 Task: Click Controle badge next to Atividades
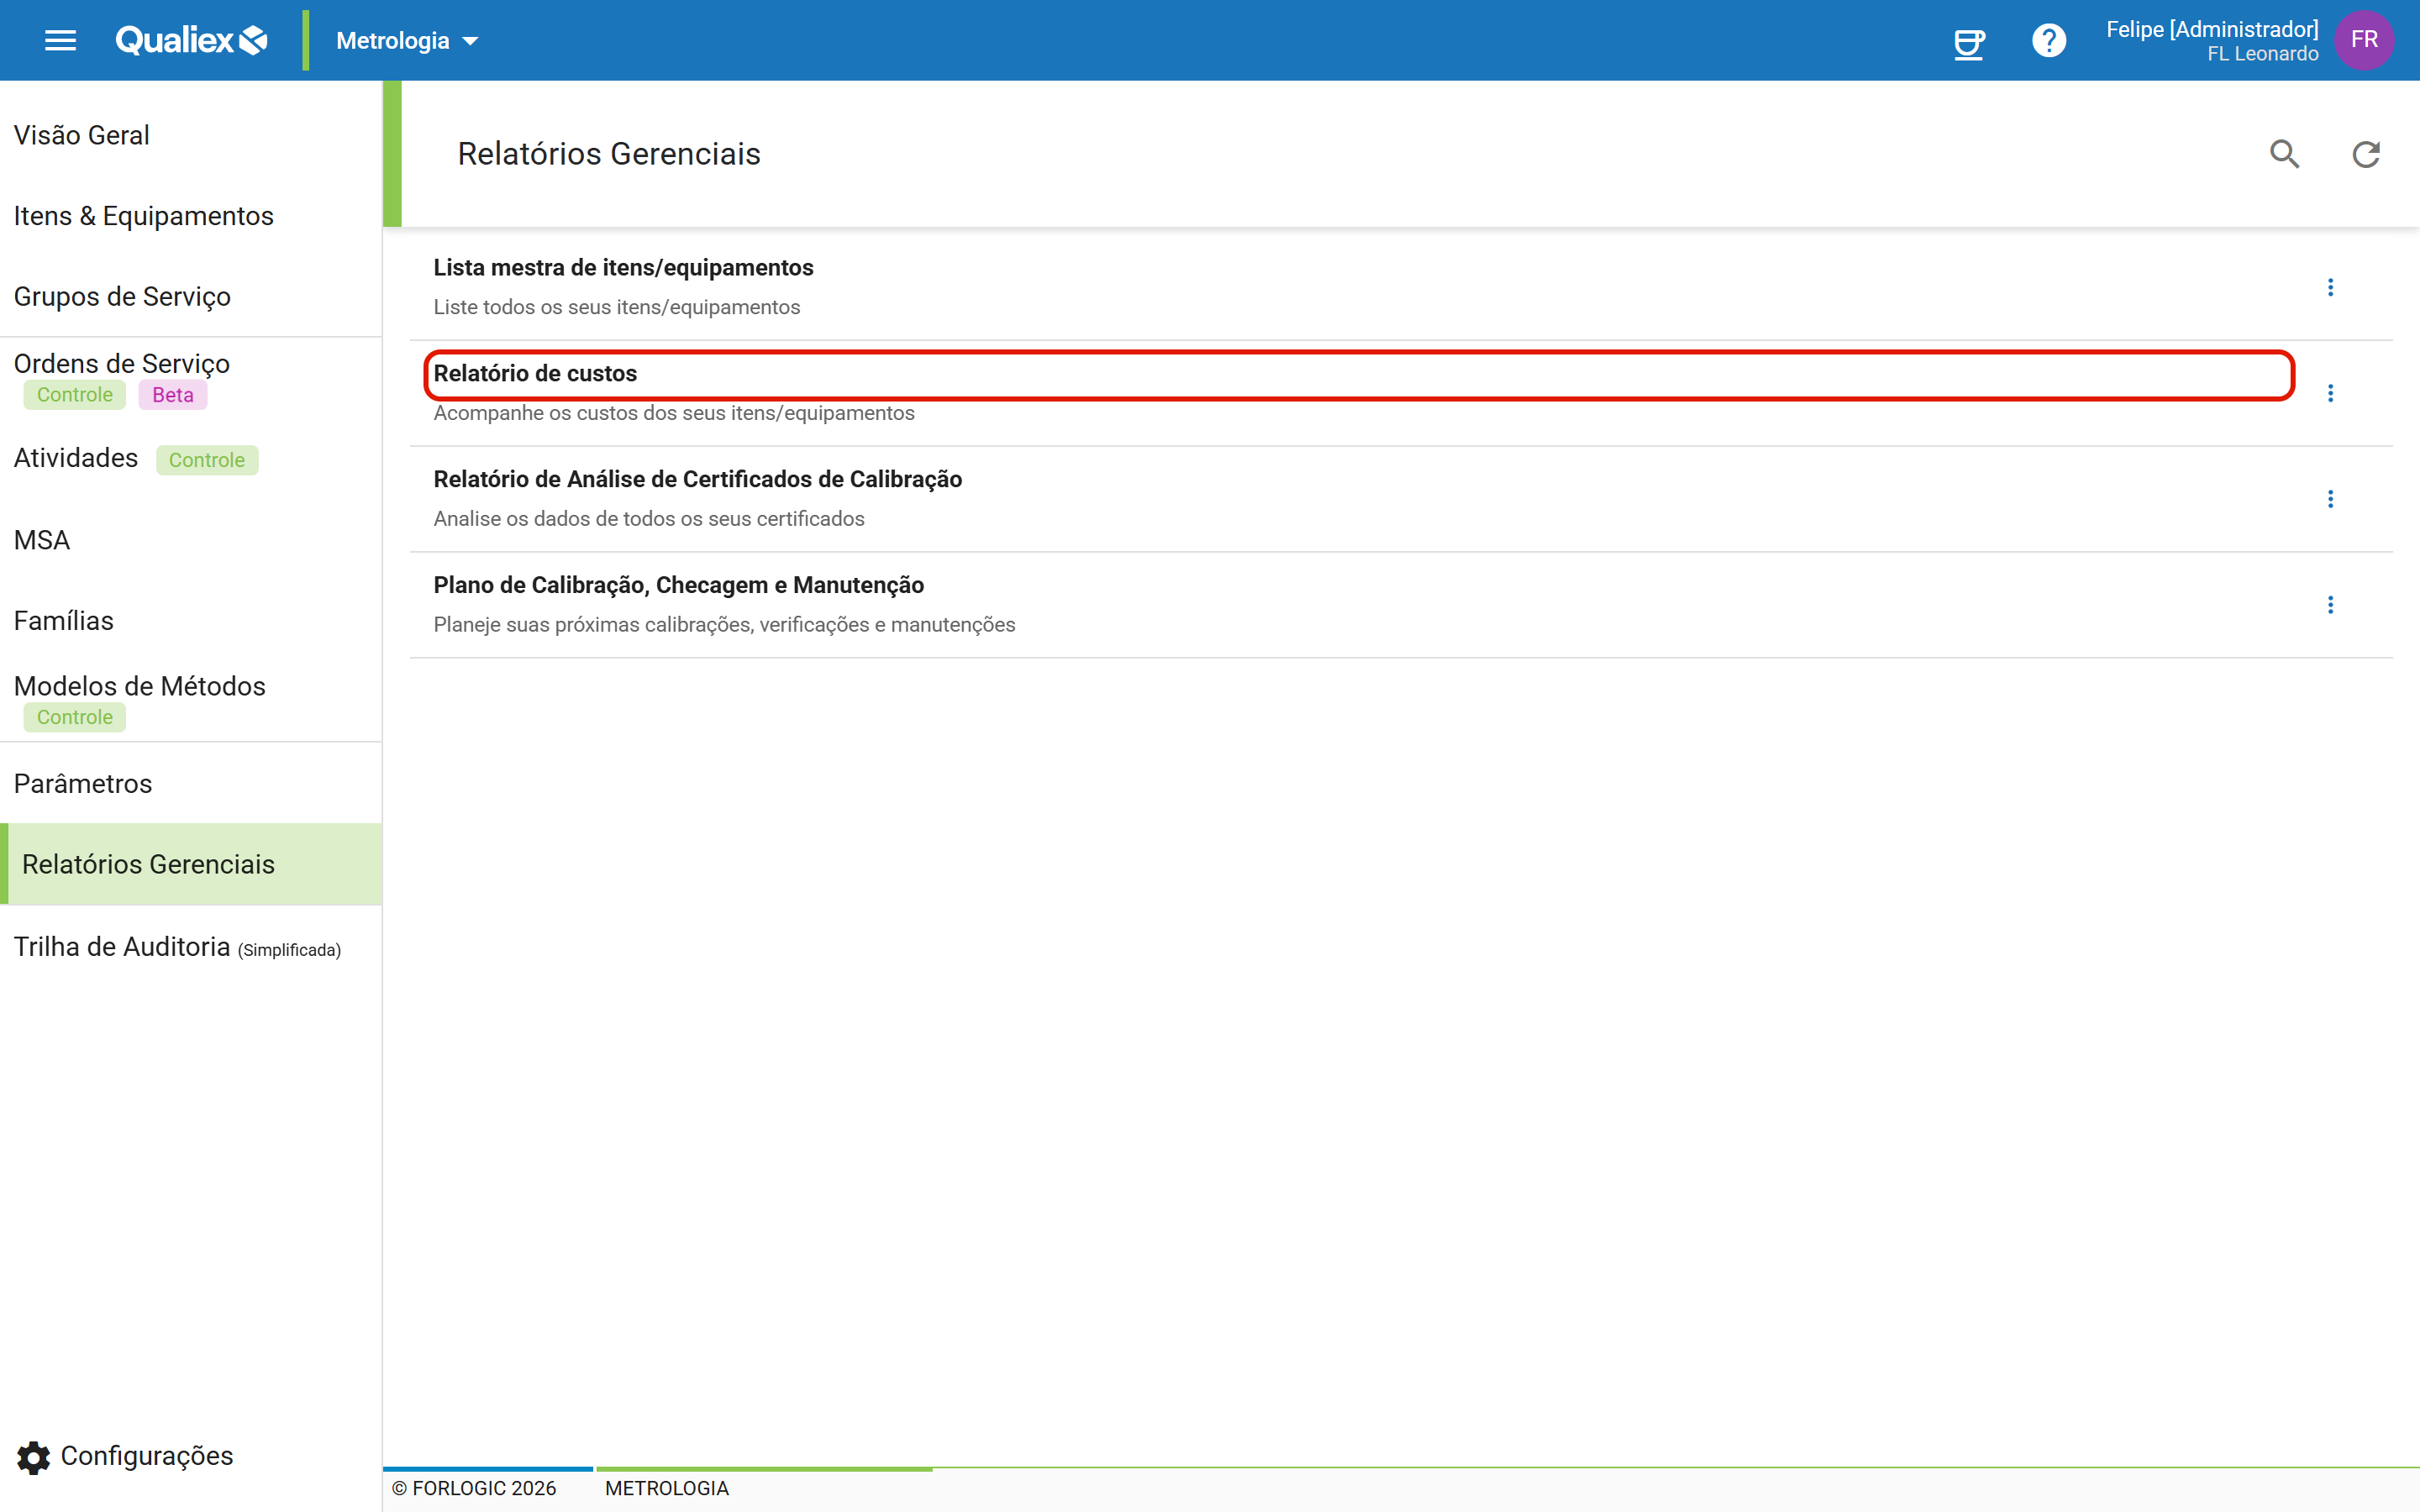pyautogui.click(x=206, y=460)
